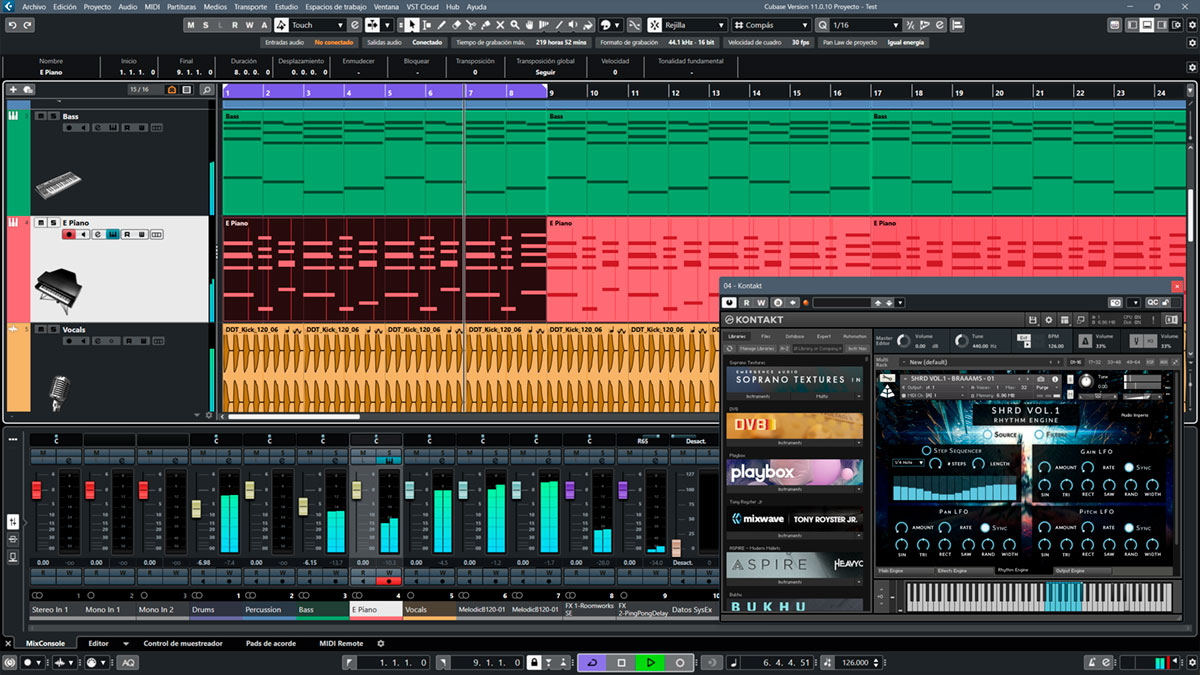The image size is (1200, 675).
Task: Switch to the MixConsole tab
Action: point(45,644)
